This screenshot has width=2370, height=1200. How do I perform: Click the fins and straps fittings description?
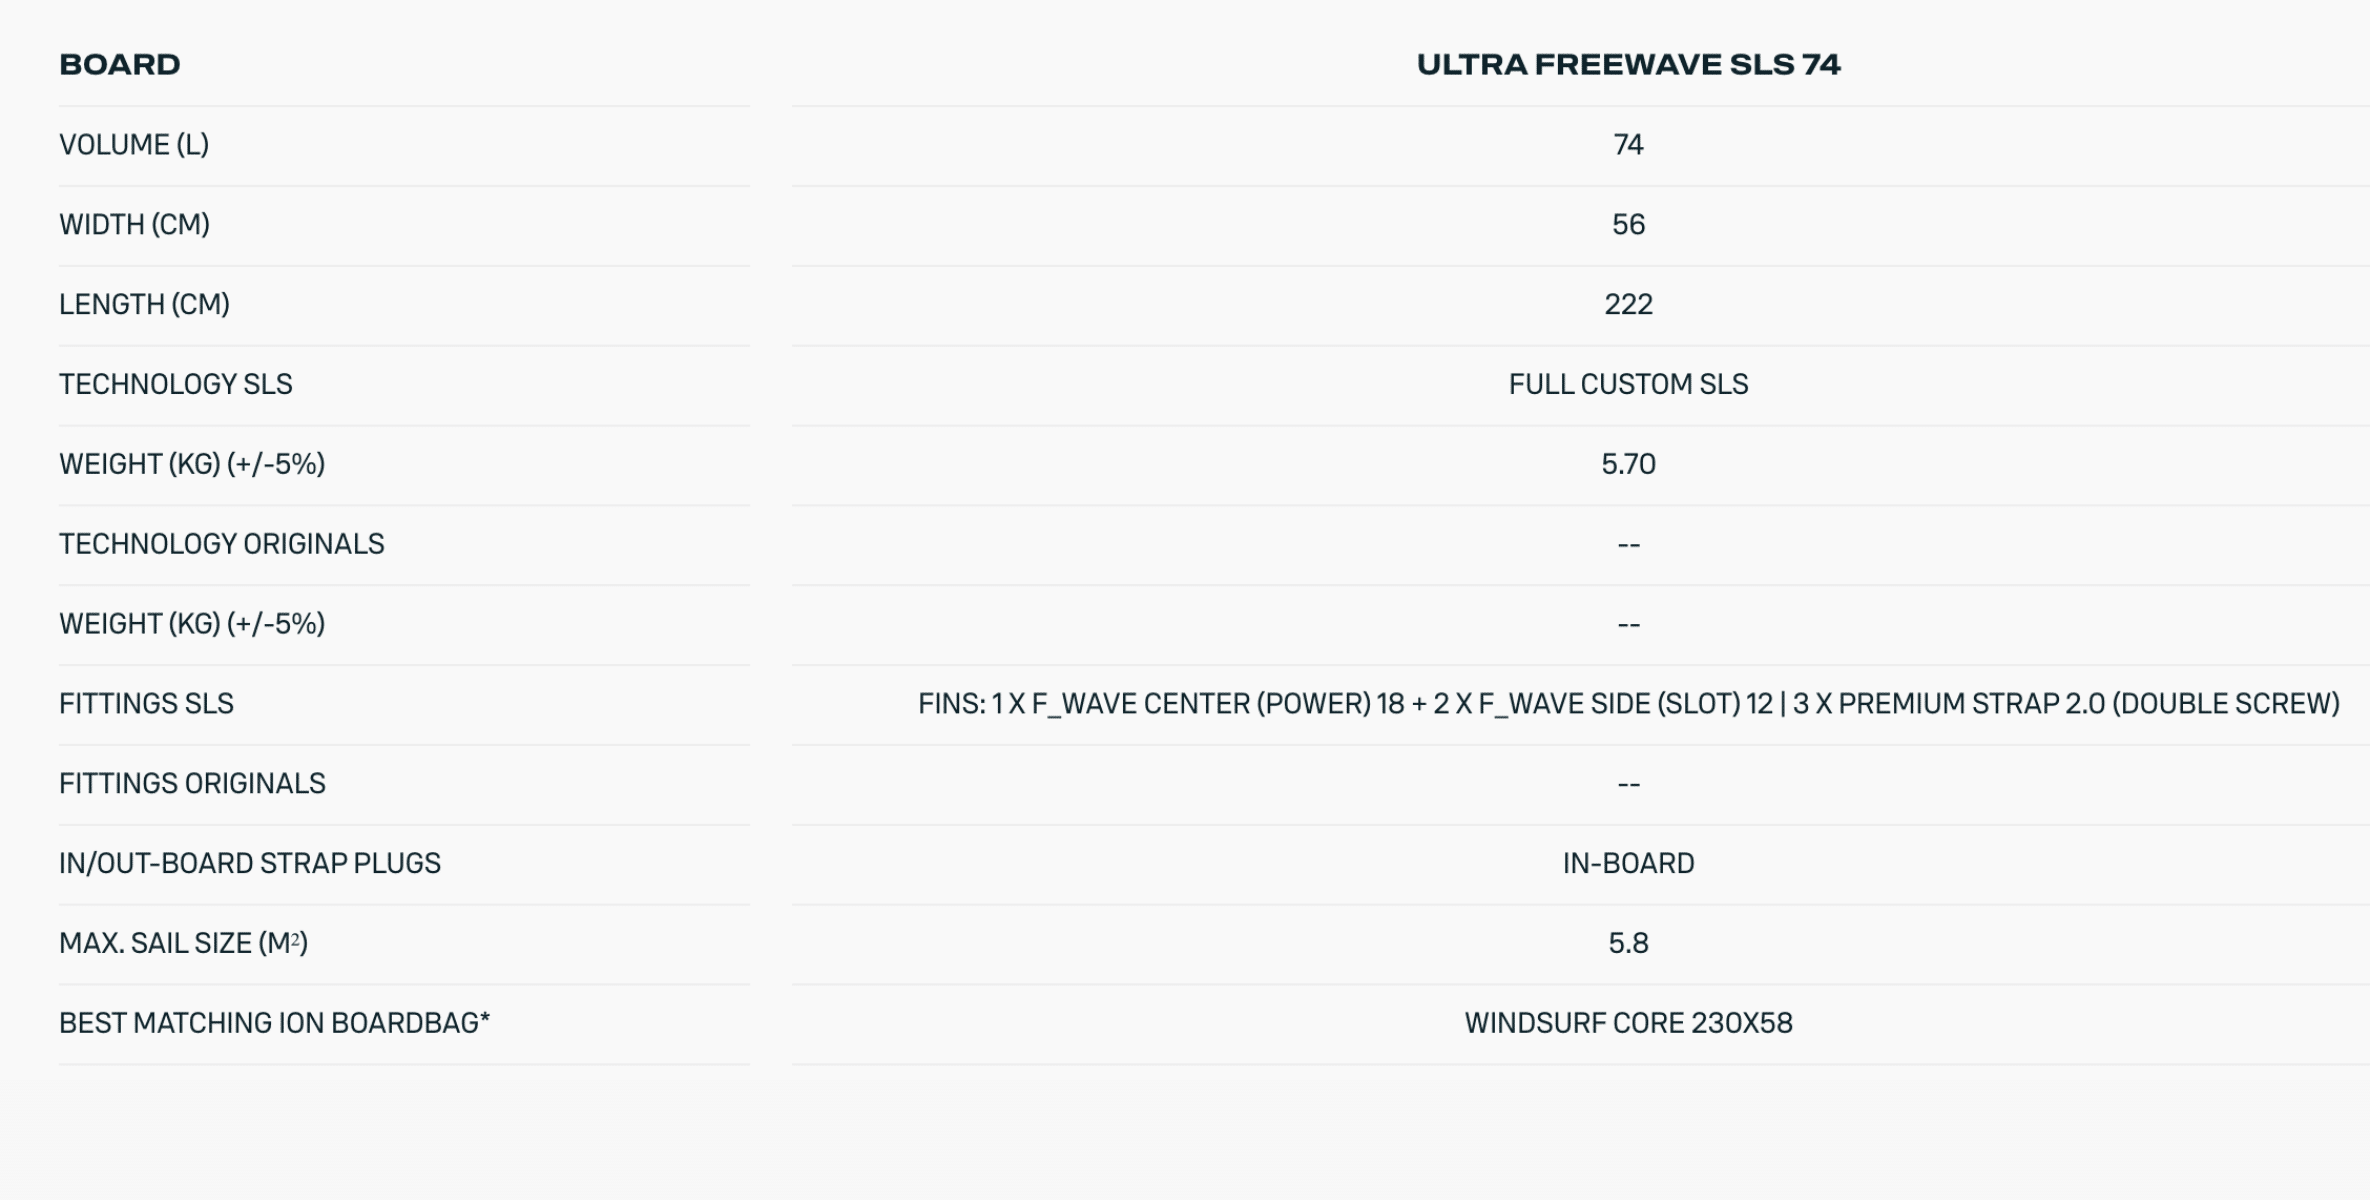[1628, 705]
